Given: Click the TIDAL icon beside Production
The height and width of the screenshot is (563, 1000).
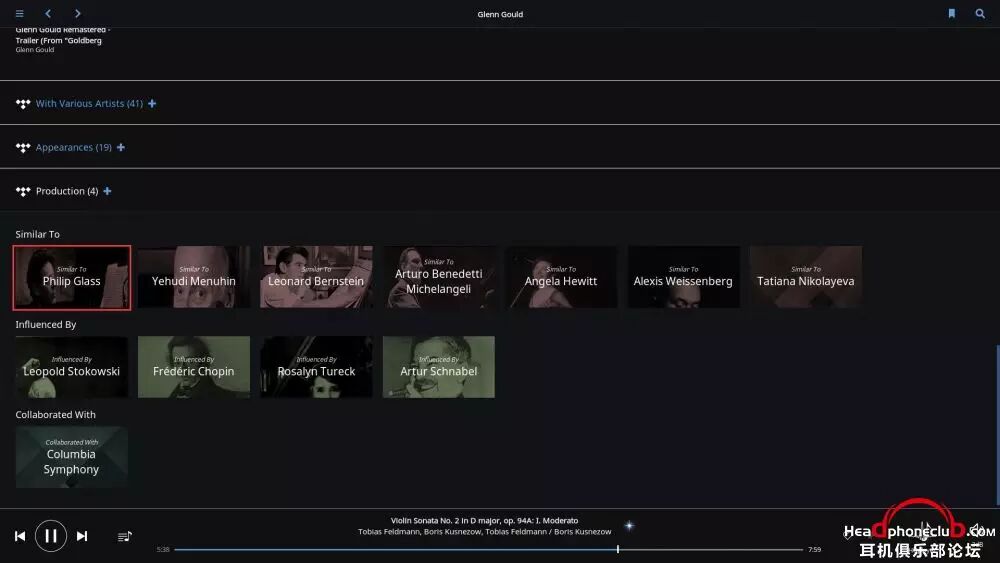Looking at the screenshot, I should (x=23, y=191).
